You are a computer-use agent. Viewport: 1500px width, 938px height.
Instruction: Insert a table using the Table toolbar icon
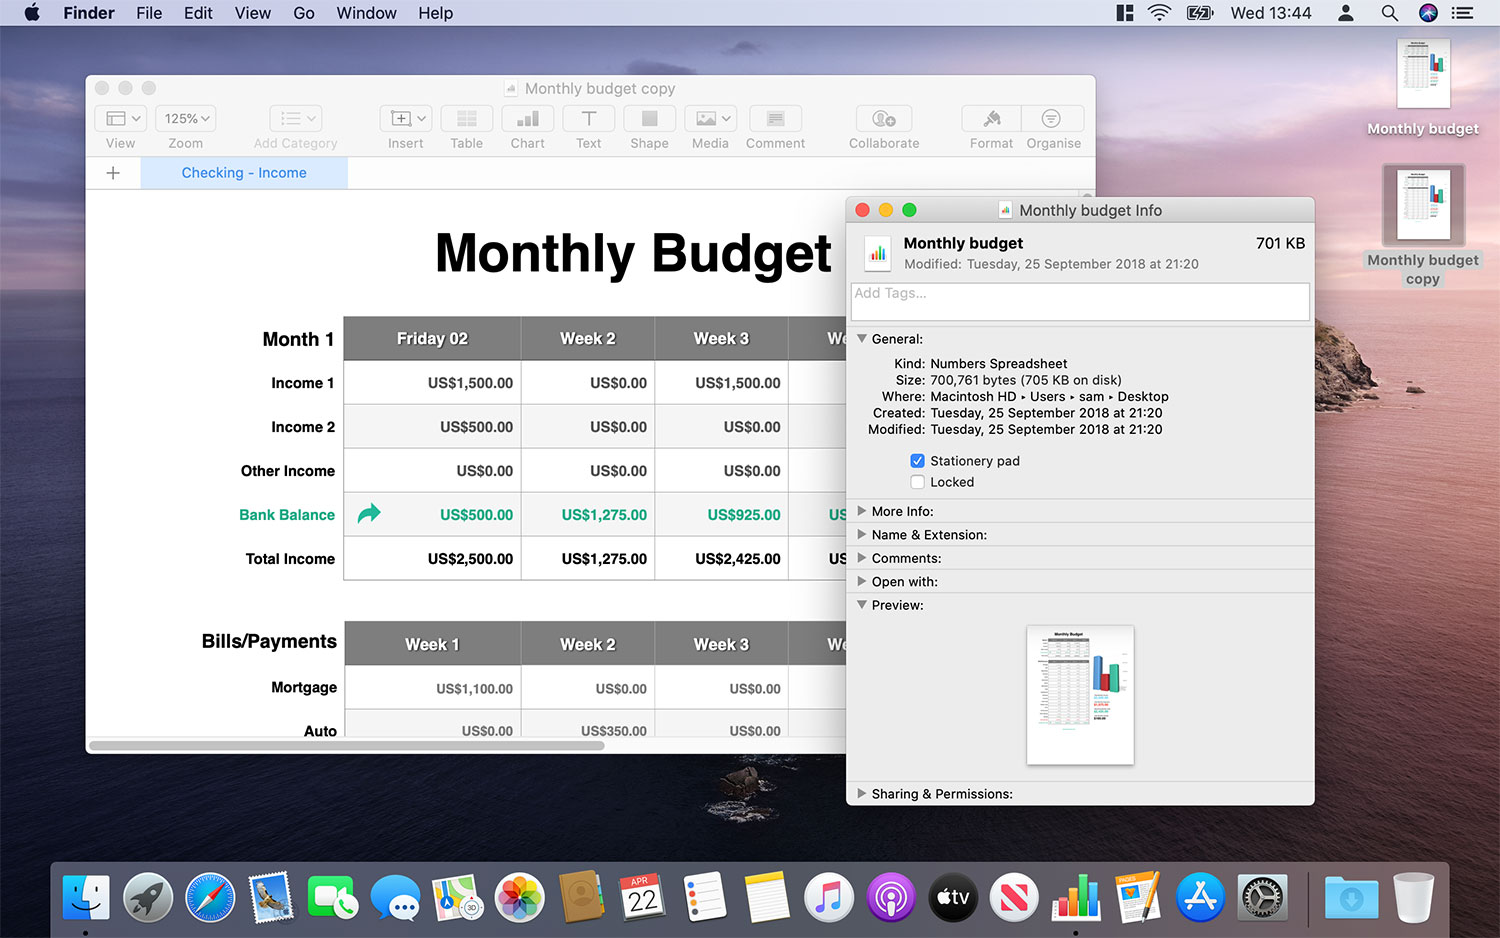(x=466, y=118)
